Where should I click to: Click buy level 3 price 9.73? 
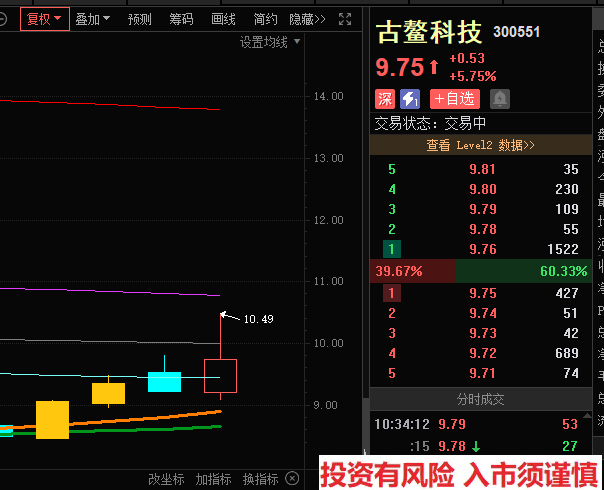pos(483,333)
